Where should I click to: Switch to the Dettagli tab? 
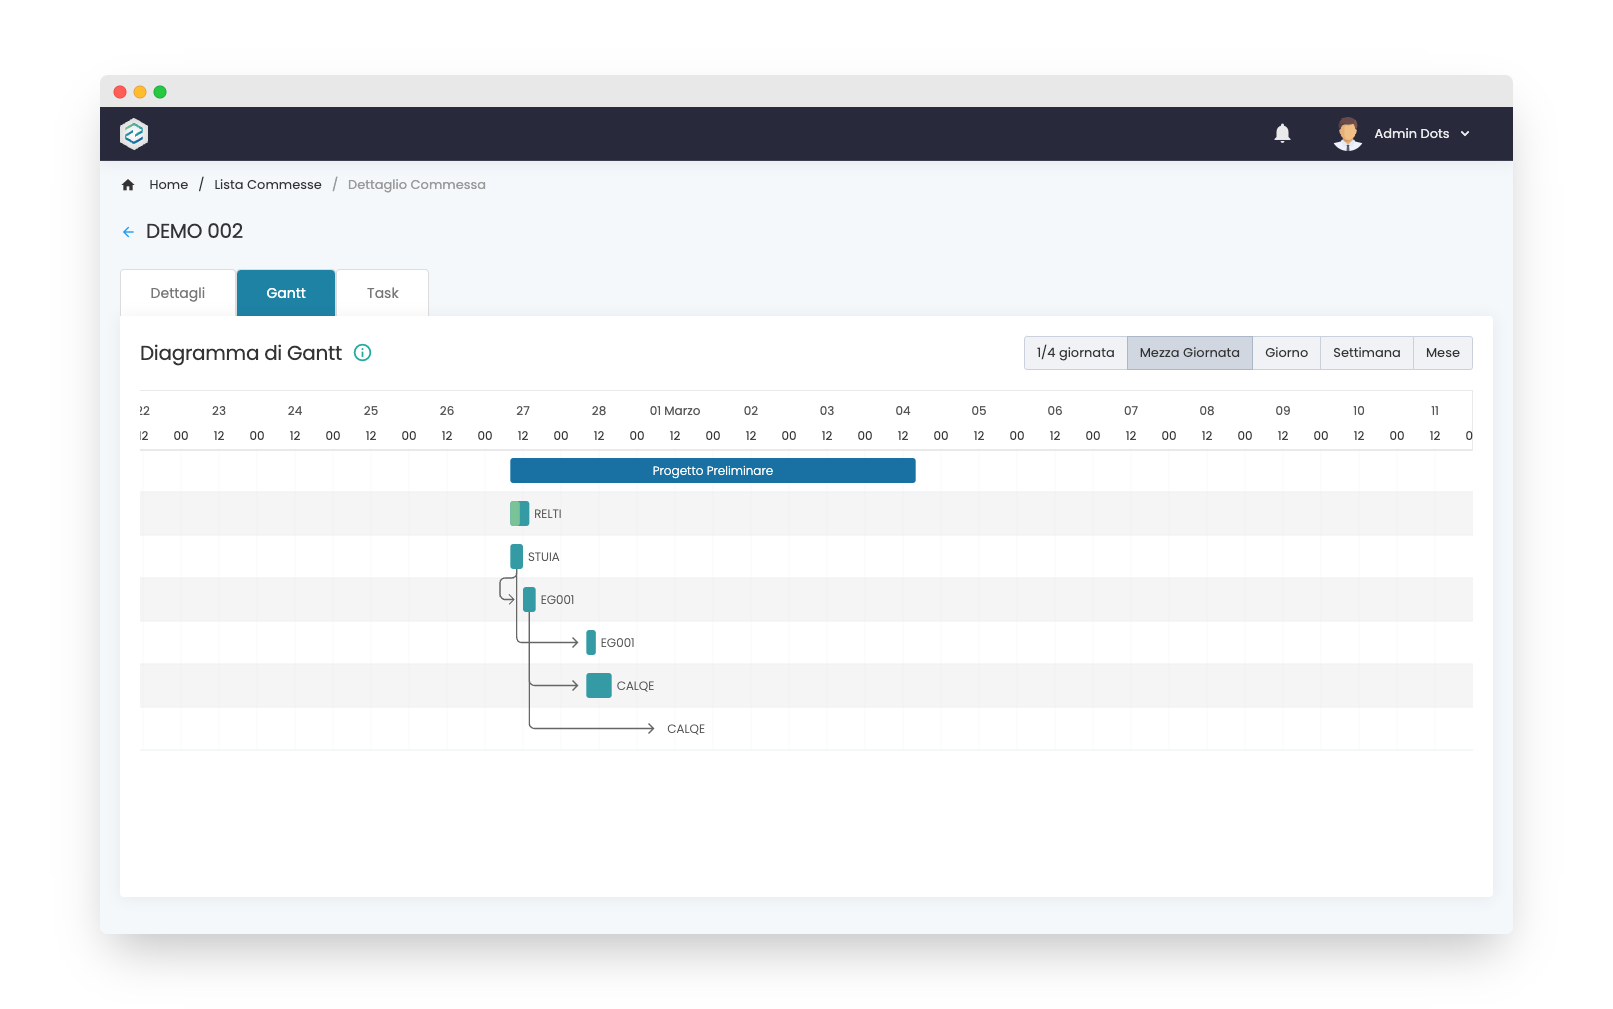coord(177,292)
